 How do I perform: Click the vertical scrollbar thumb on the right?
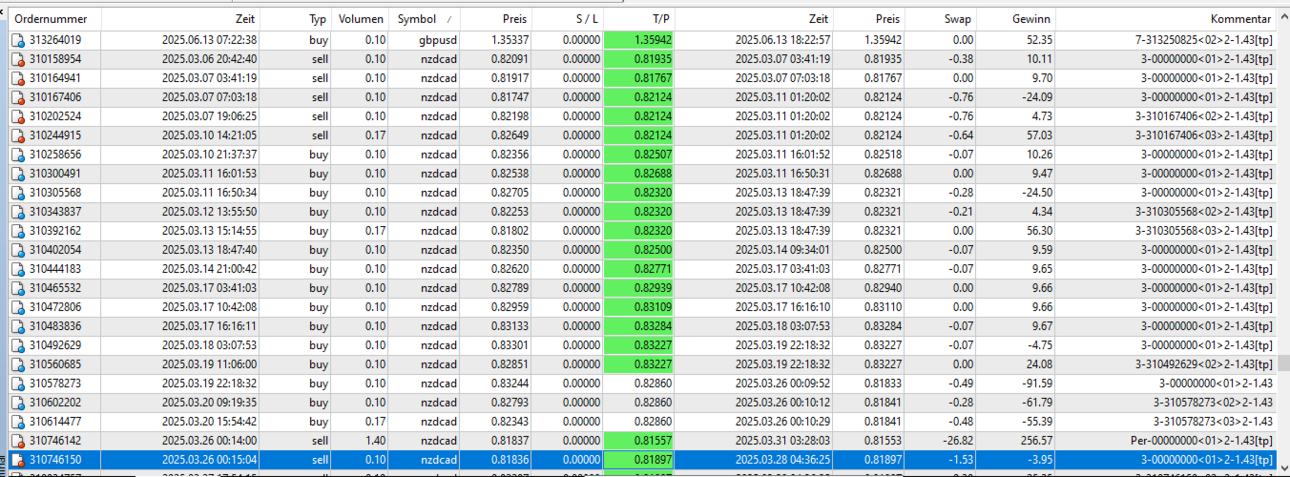pyautogui.click(x=1284, y=363)
